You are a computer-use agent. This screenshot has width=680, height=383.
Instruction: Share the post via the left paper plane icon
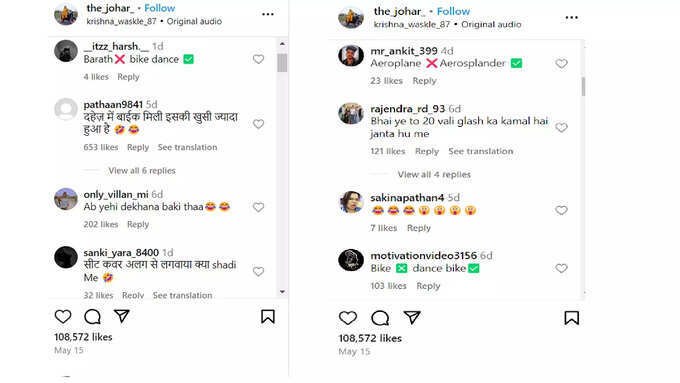pyautogui.click(x=122, y=316)
